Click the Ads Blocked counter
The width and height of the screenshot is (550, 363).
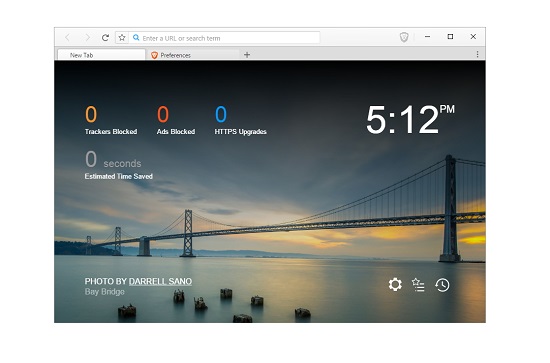click(x=176, y=120)
